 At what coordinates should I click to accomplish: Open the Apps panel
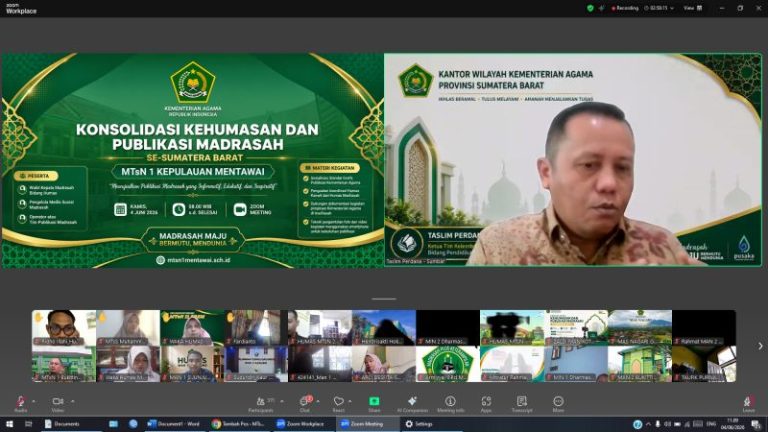click(486, 404)
